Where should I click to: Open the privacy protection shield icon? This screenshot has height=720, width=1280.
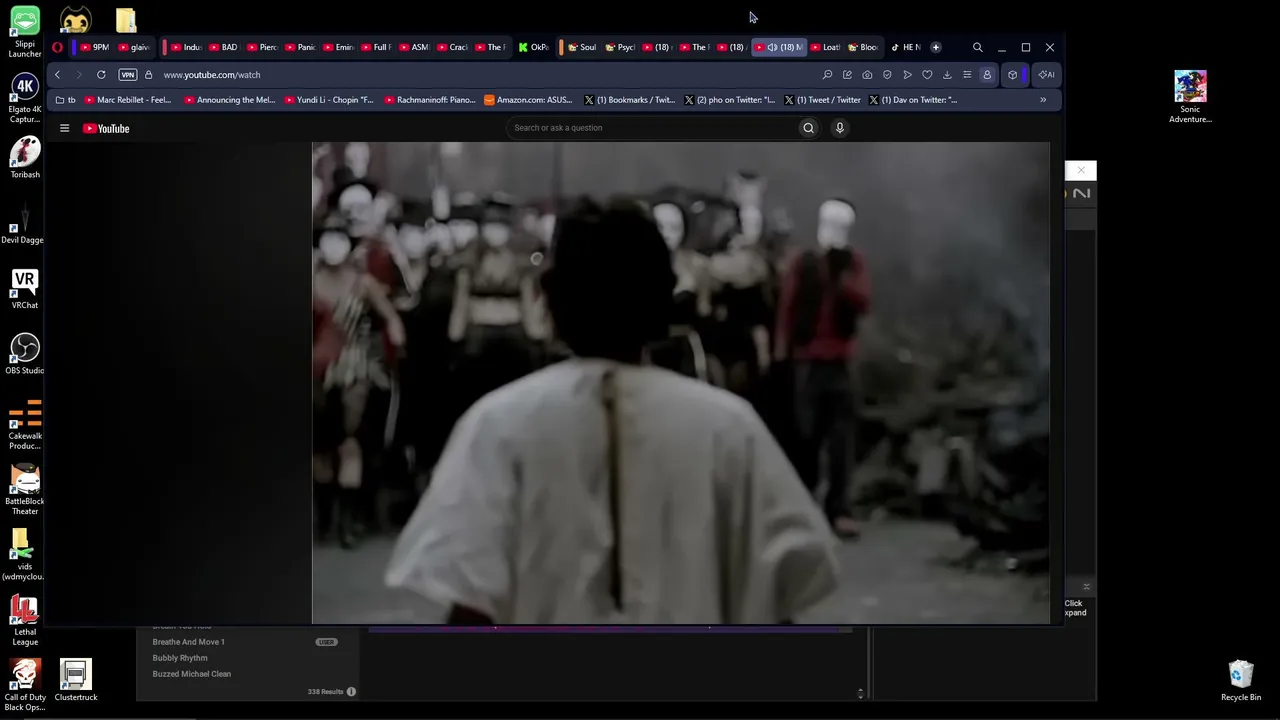[887, 75]
